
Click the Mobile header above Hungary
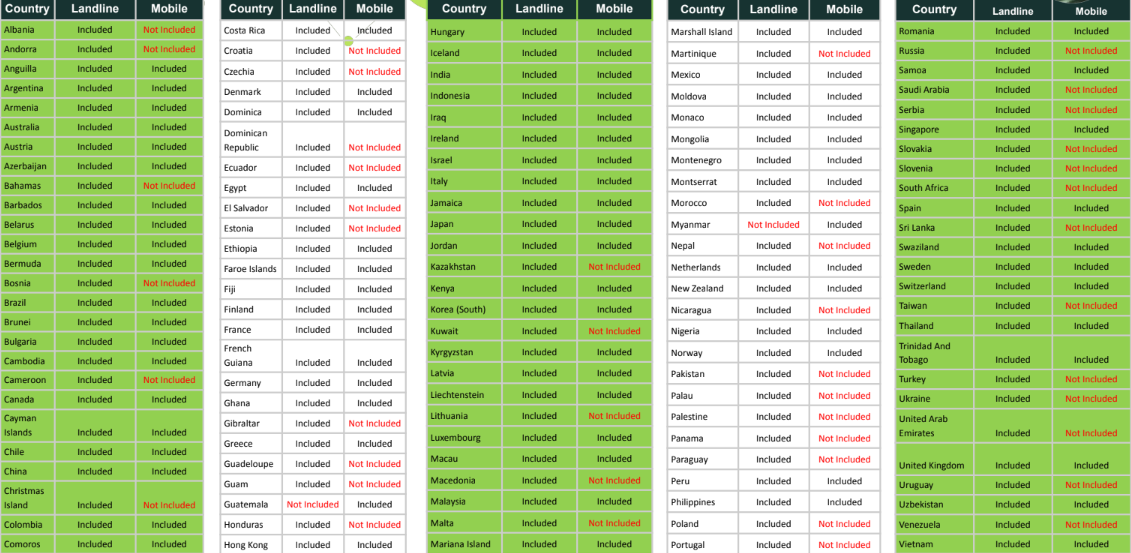(614, 9)
